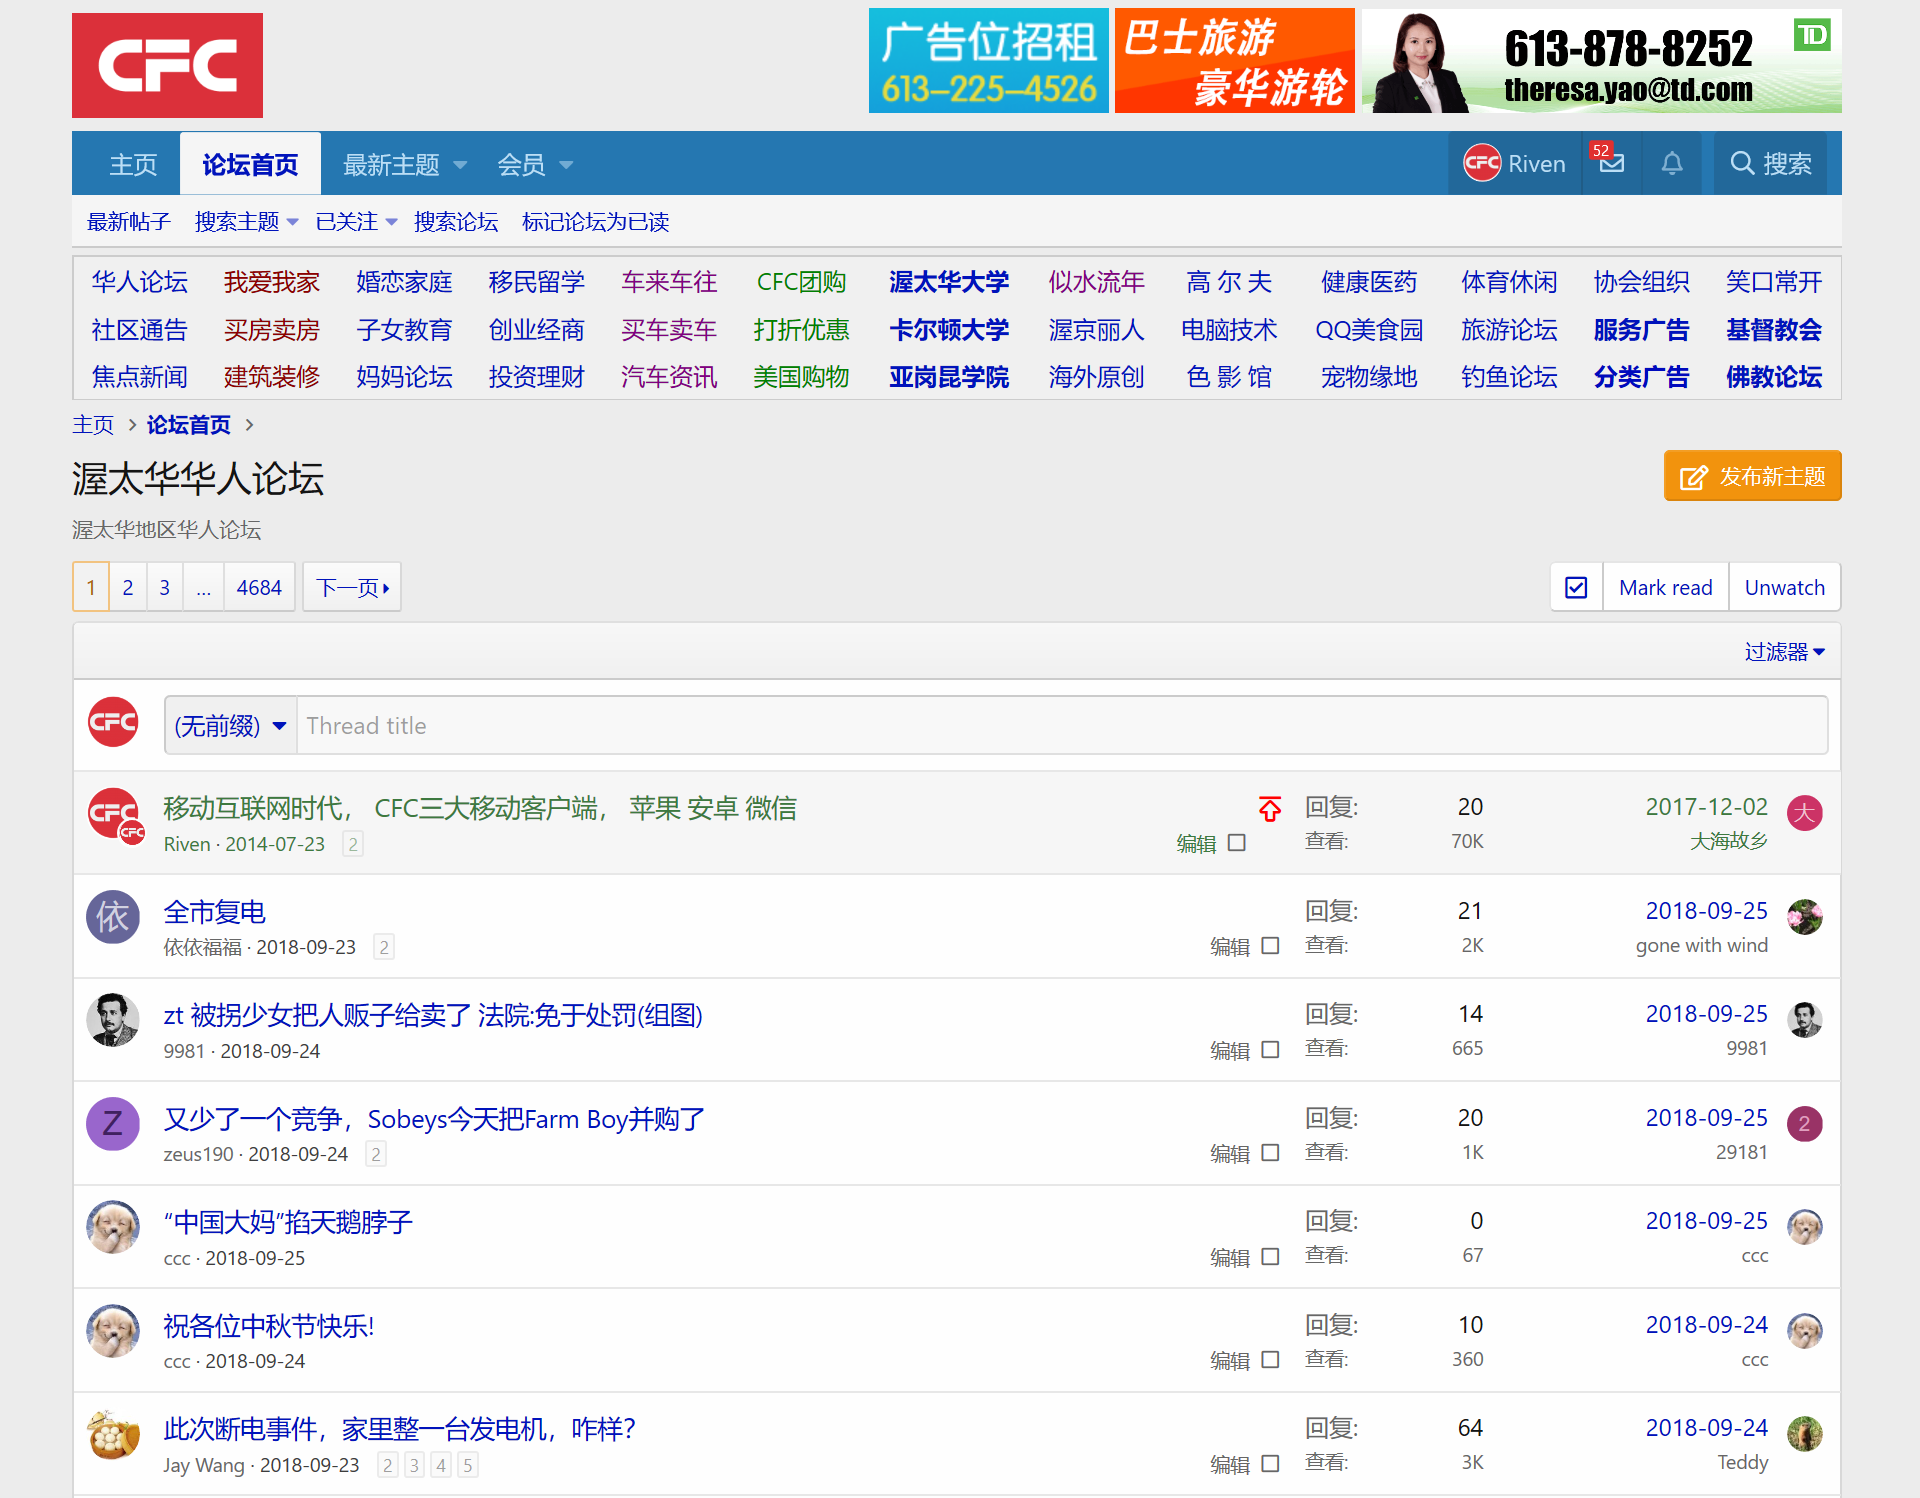Click Jay Wang's avatar

pyautogui.click(x=113, y=1434)
